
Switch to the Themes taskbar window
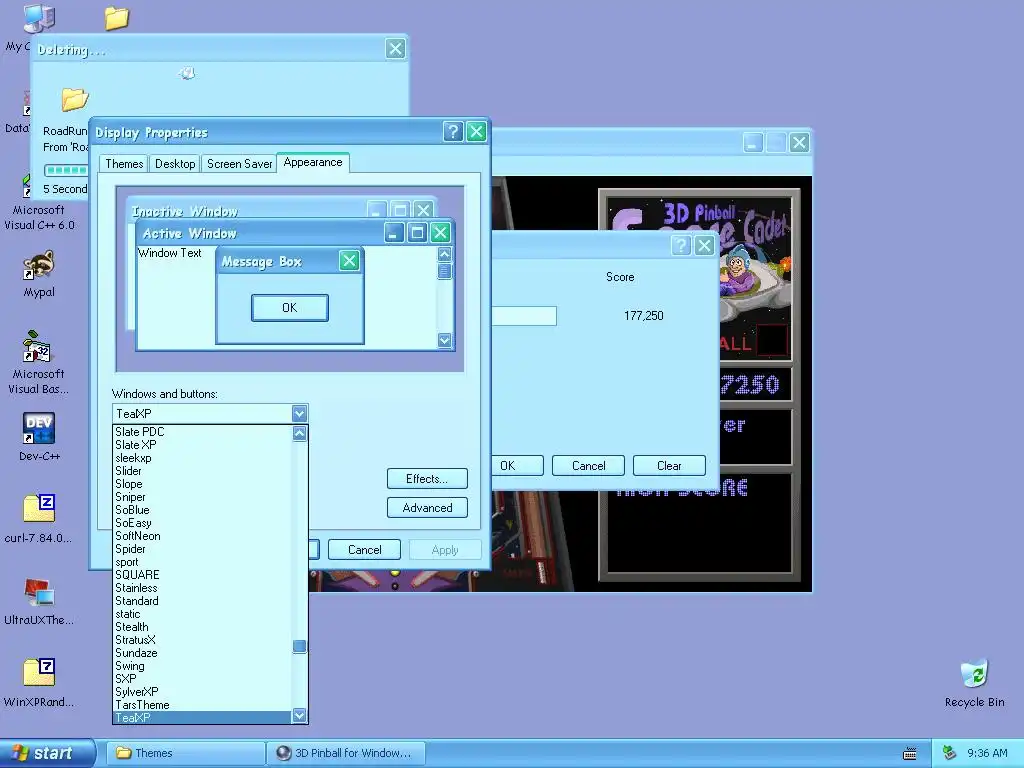pos(185,753)
